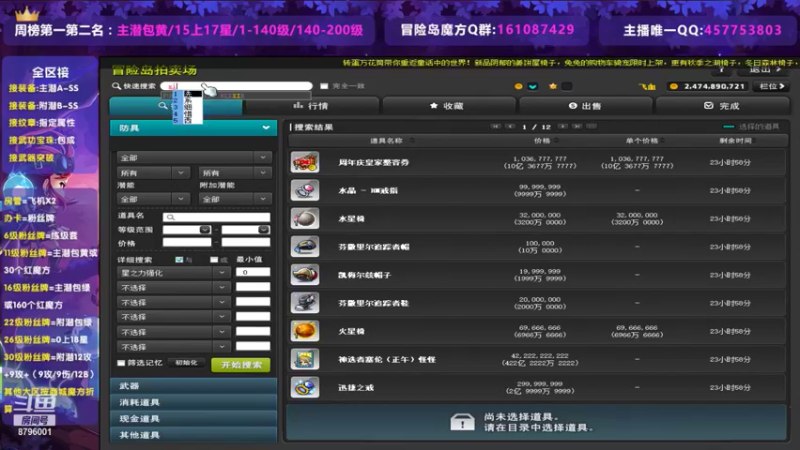Open the 全部 dropdown under 潜能
Viewport: 800px width, 450px height.
pyautogui.click(x=153, y=199)
